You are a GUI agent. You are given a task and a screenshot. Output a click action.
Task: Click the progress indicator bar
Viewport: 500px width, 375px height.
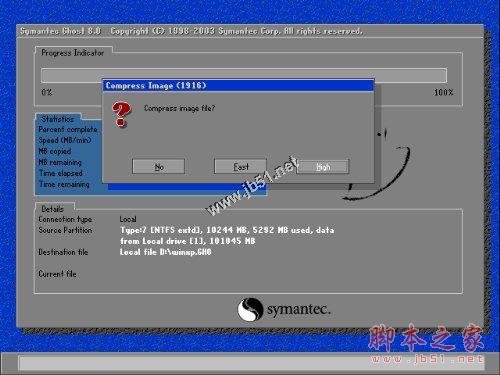(x=244, y=75)
